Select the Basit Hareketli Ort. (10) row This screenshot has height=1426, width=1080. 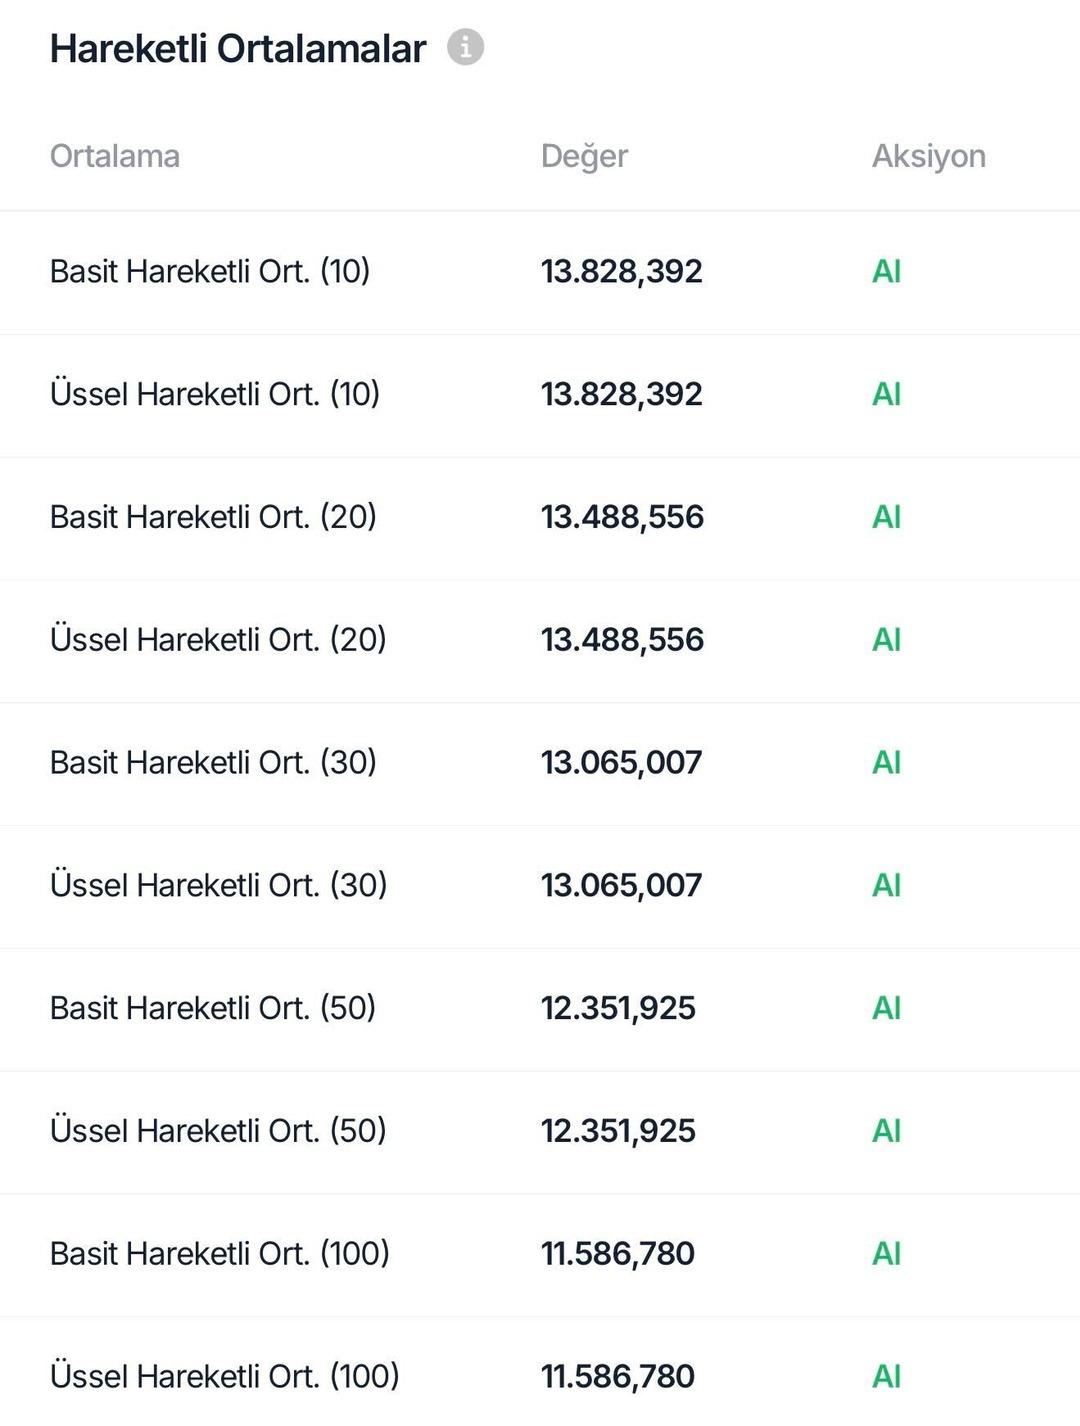[x=210, y=271]
